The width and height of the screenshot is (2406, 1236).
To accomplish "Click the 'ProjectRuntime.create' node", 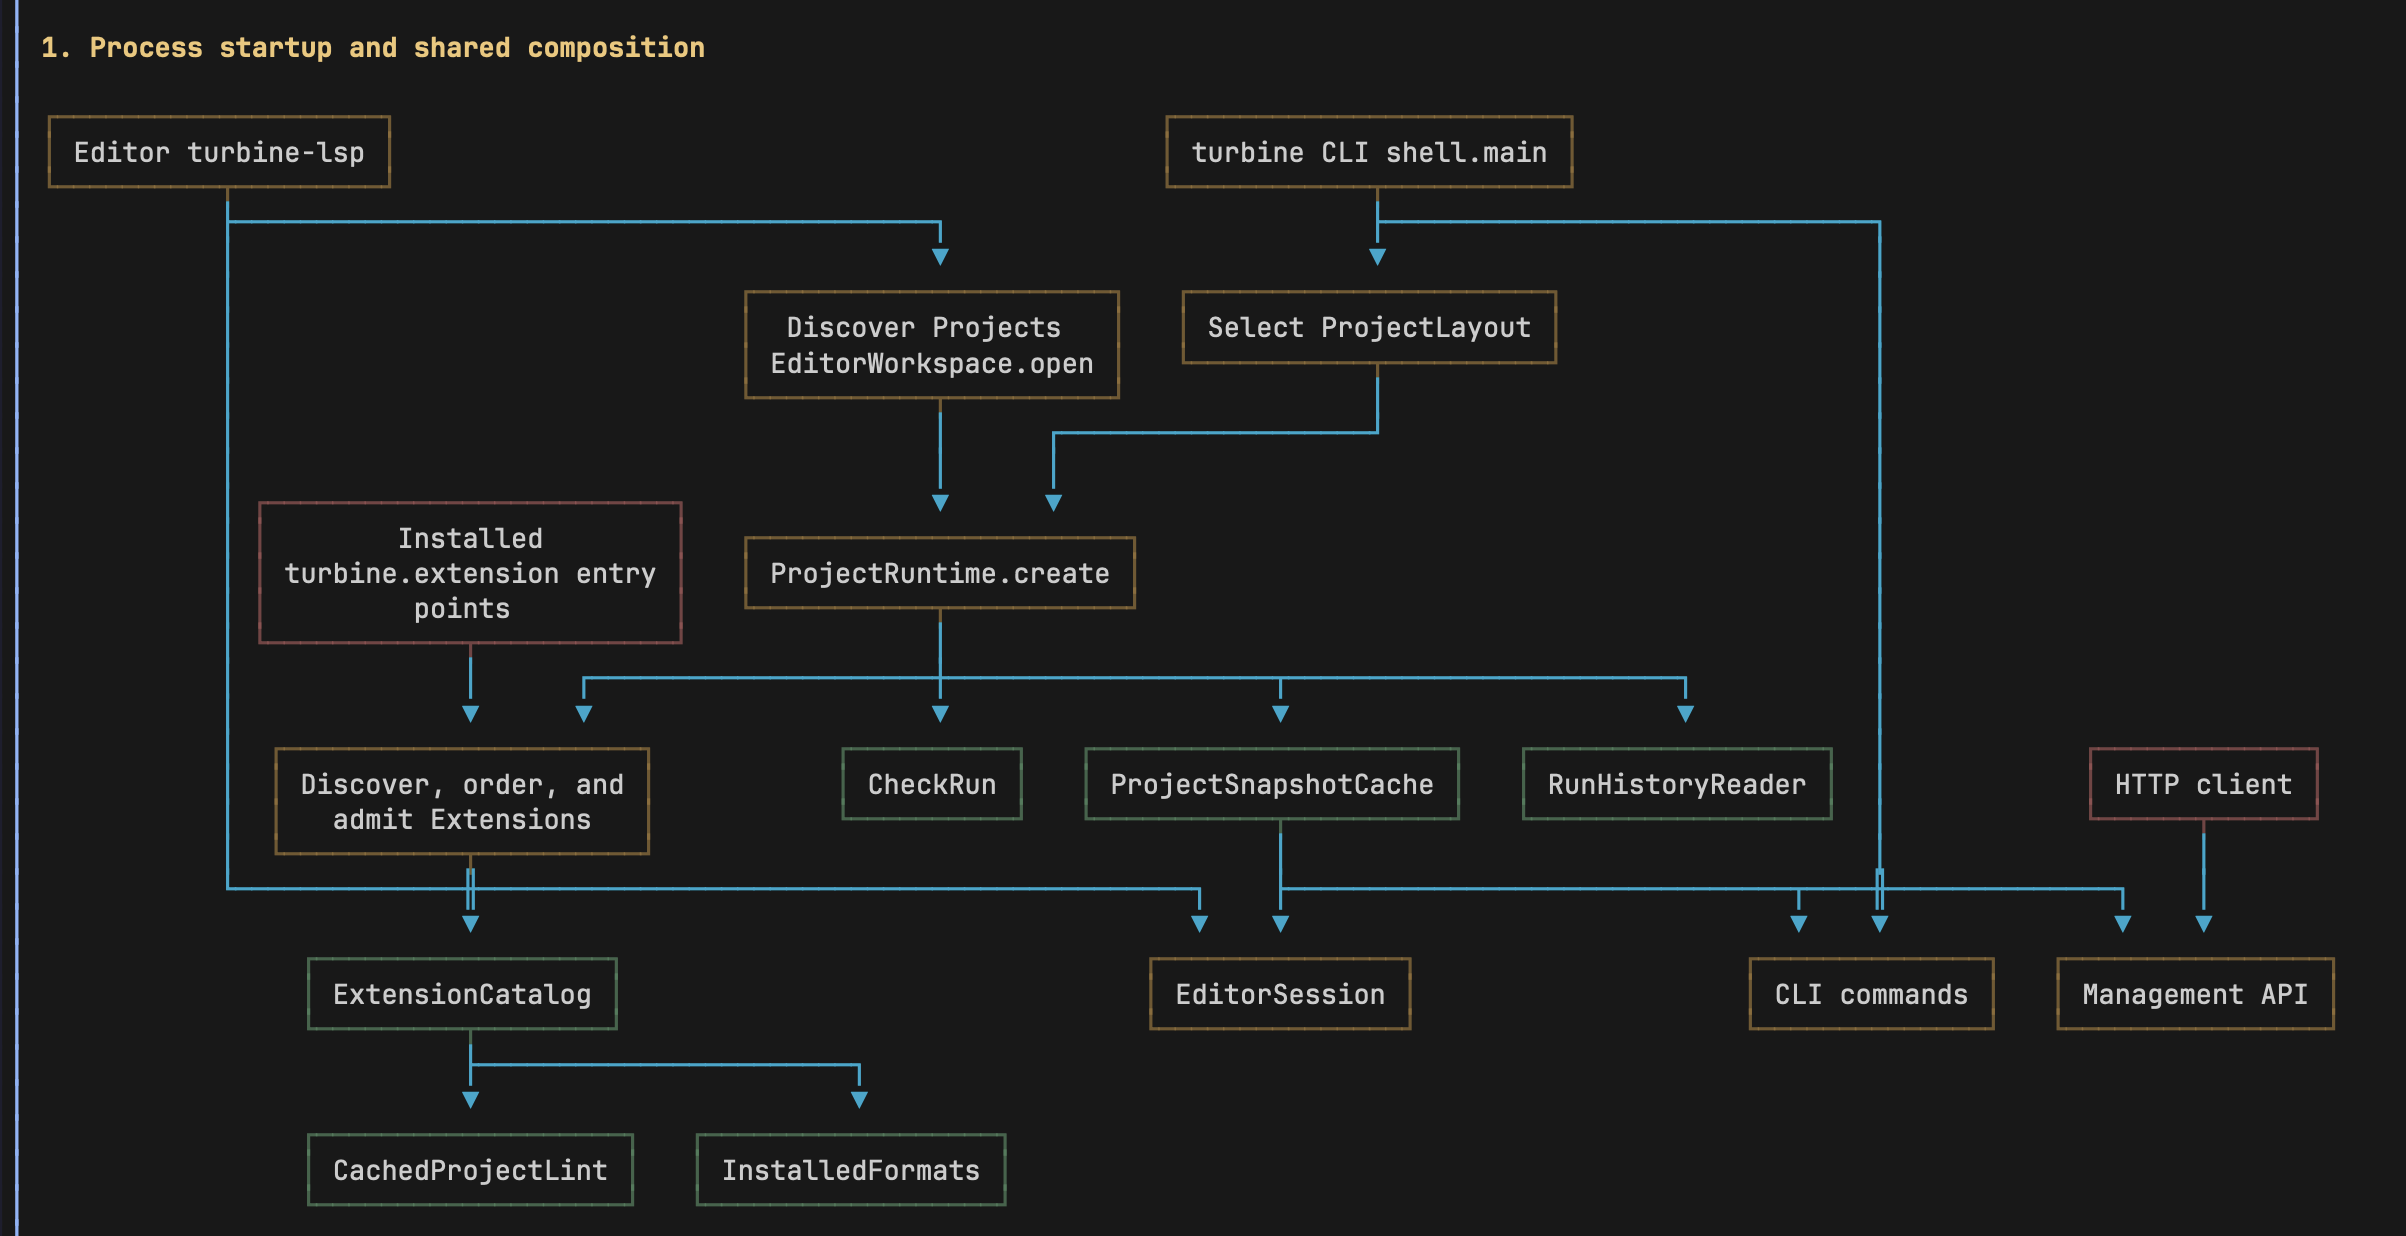I will 940,573.
